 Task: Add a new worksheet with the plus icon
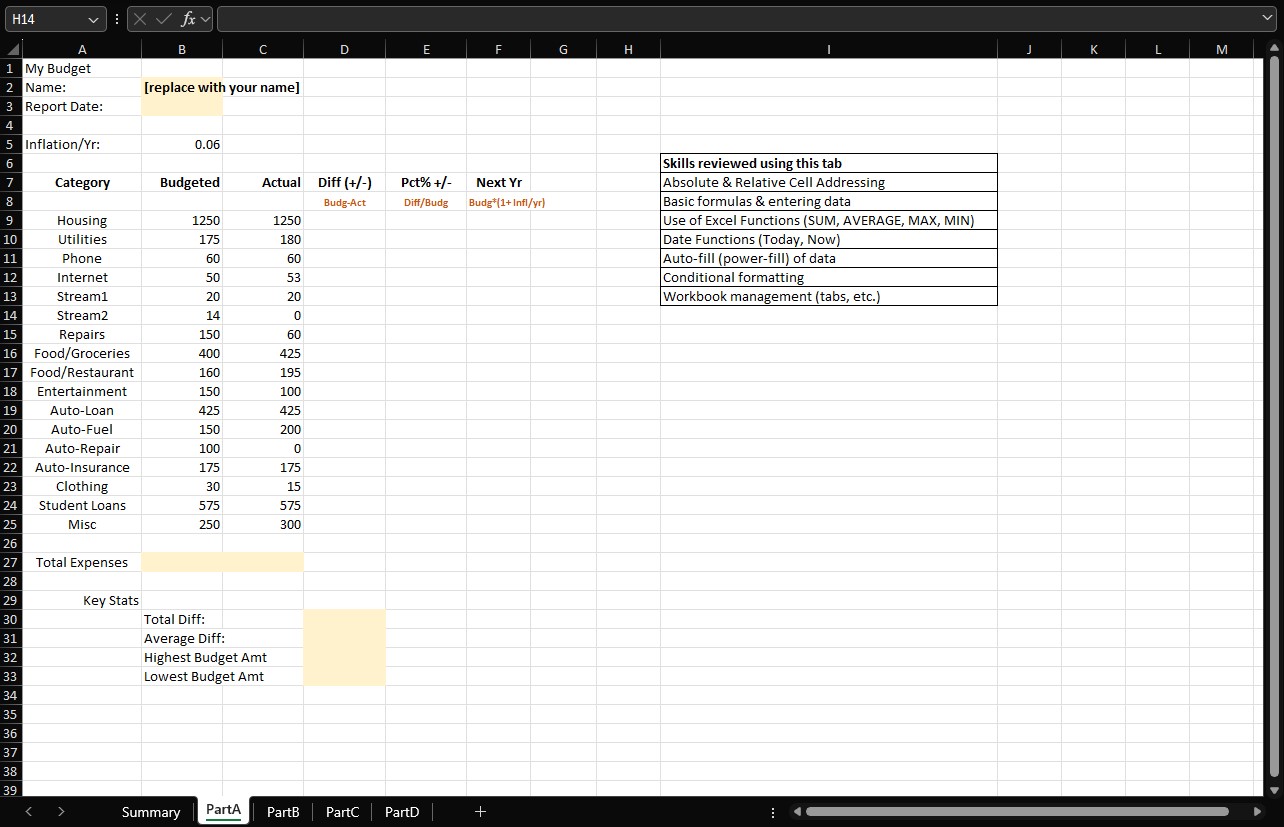(x=480, y=812)
